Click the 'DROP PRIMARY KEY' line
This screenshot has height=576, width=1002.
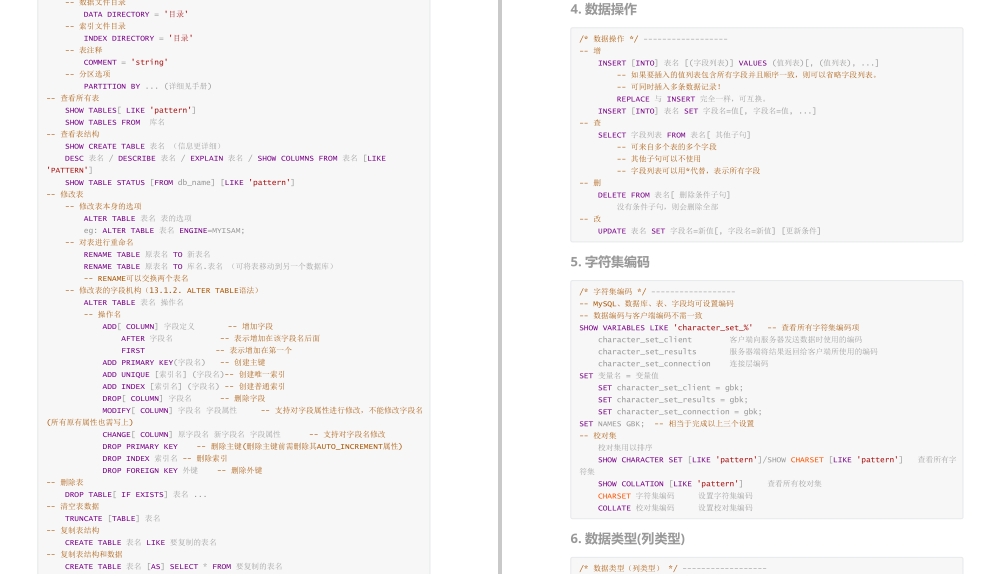click(x=252, y=447)
